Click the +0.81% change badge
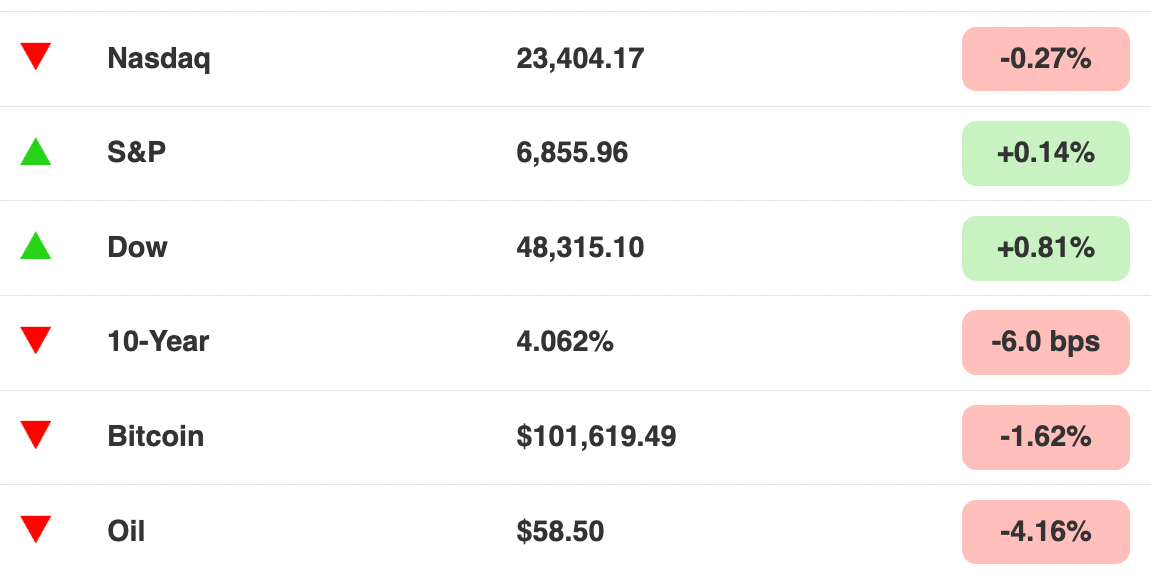 [1045, 248]
